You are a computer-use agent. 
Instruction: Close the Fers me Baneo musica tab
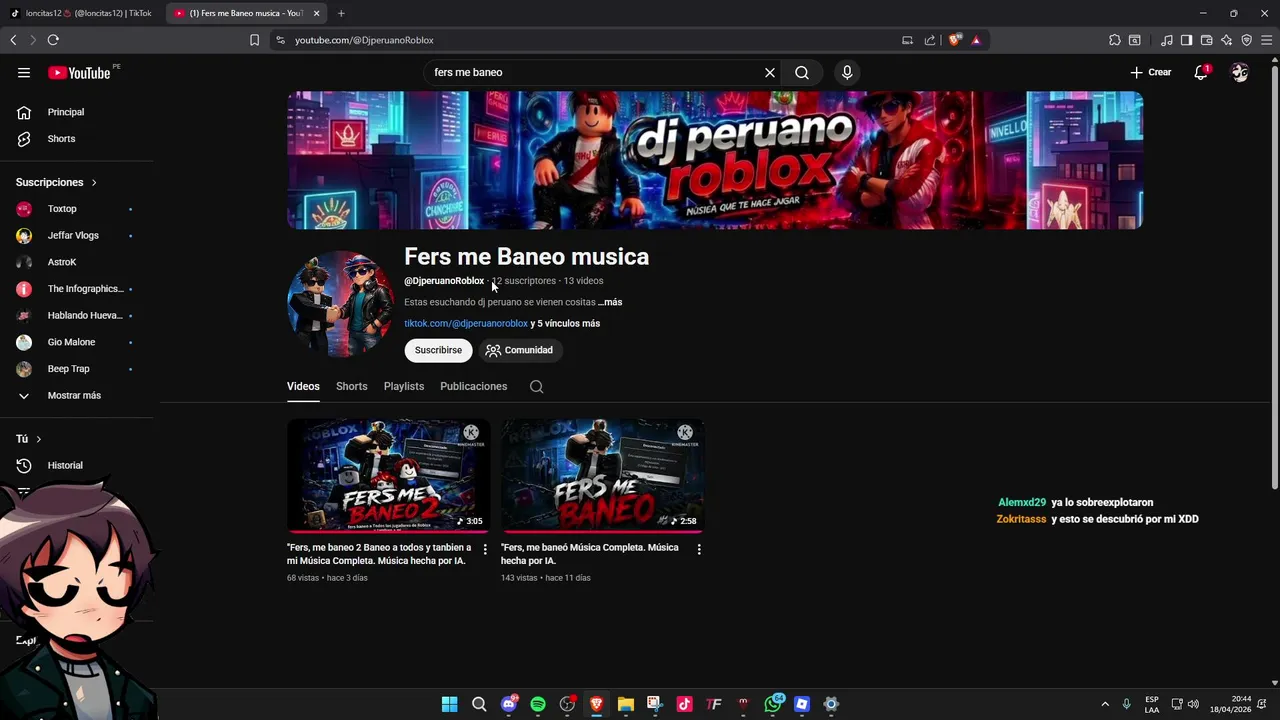(317, 13)
